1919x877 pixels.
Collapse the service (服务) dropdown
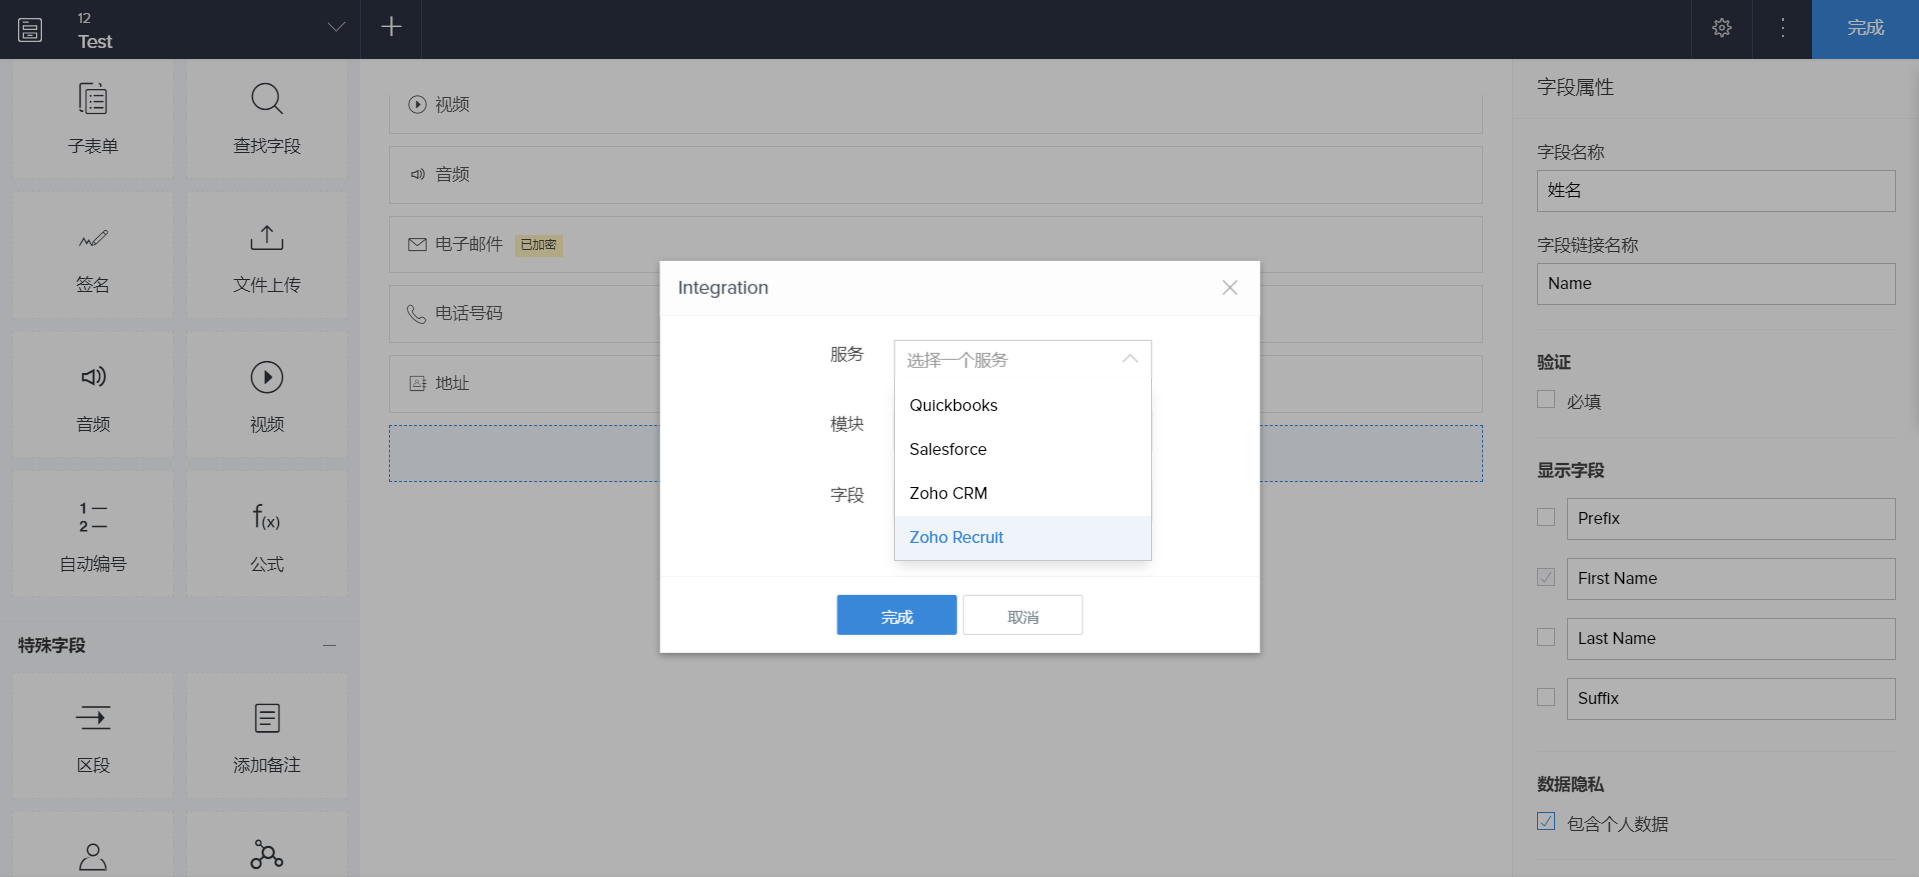pos(1129,359)
